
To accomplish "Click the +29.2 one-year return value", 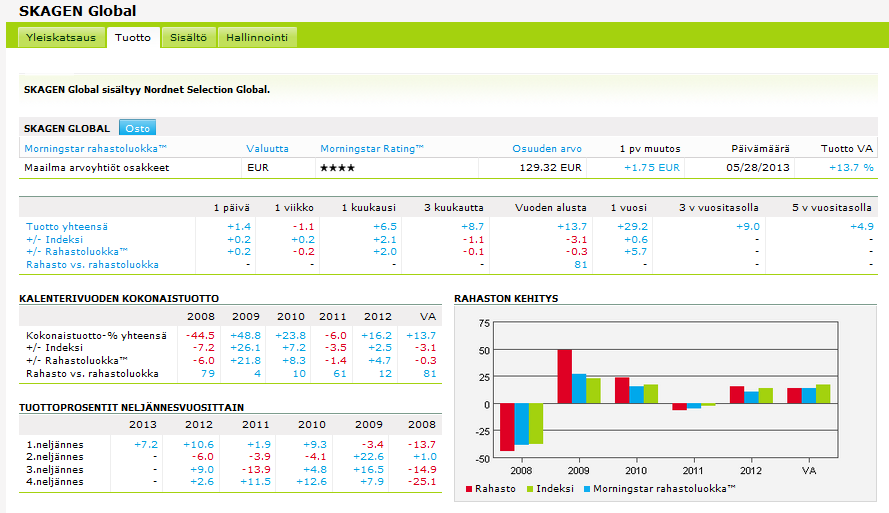I will point(632,226).
